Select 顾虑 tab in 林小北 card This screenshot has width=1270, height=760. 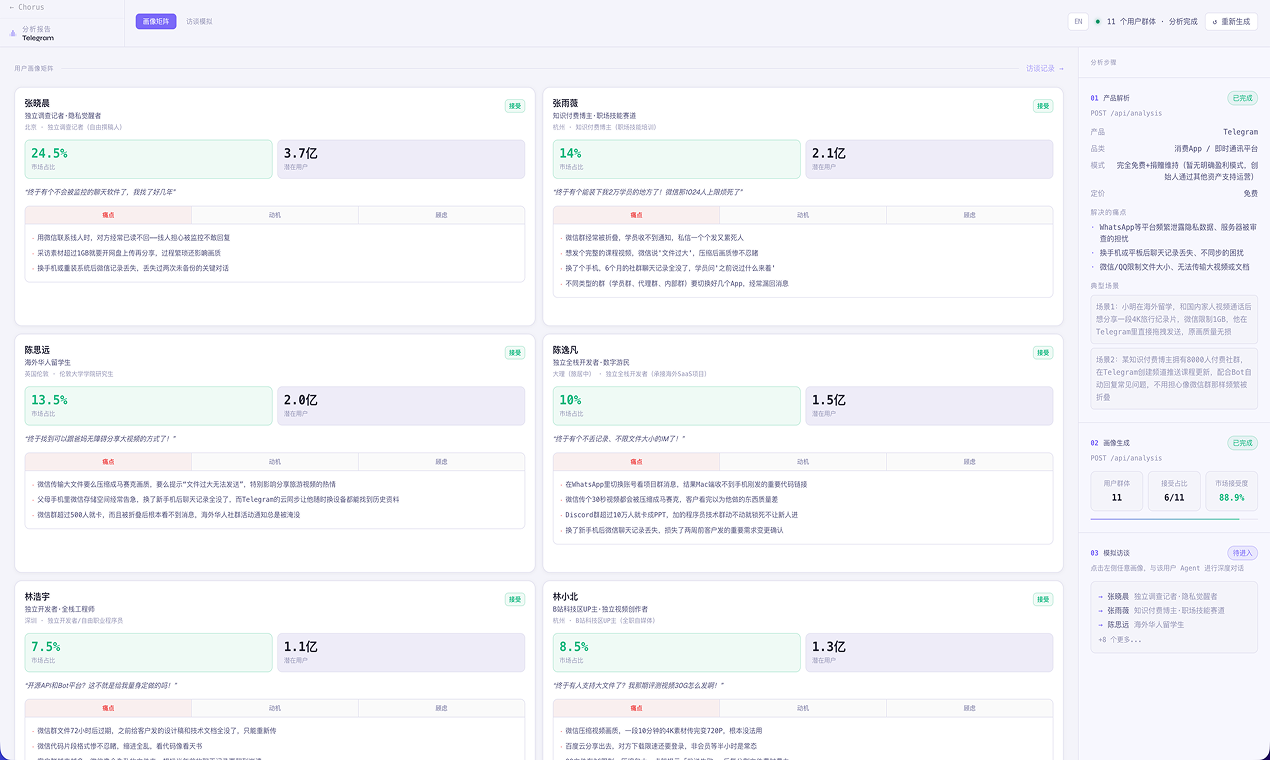[x=969, y=708]
